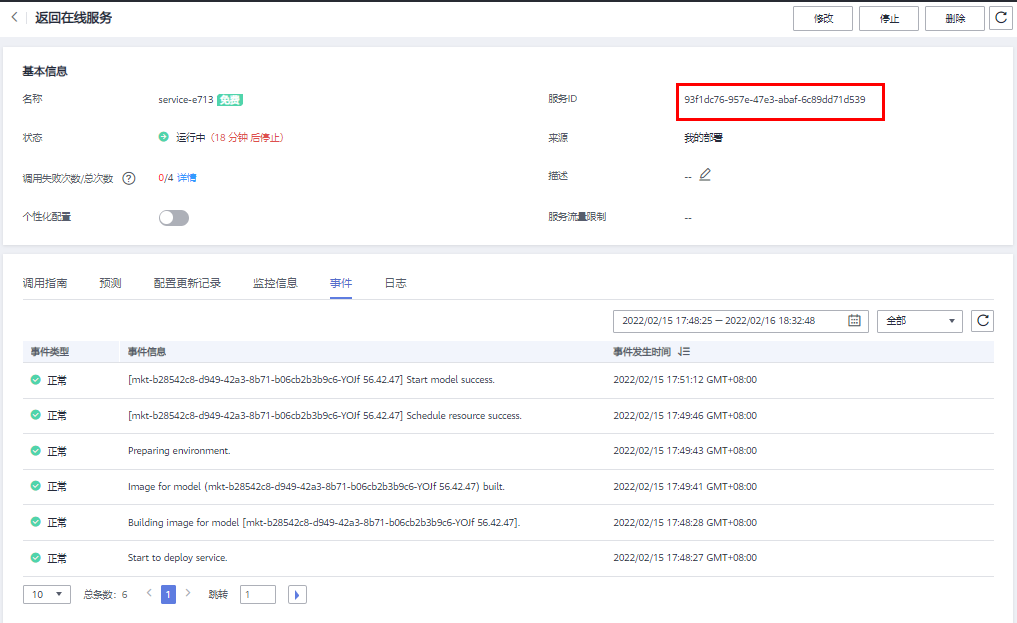Click the jump-to-page go button

coord(297,595)
